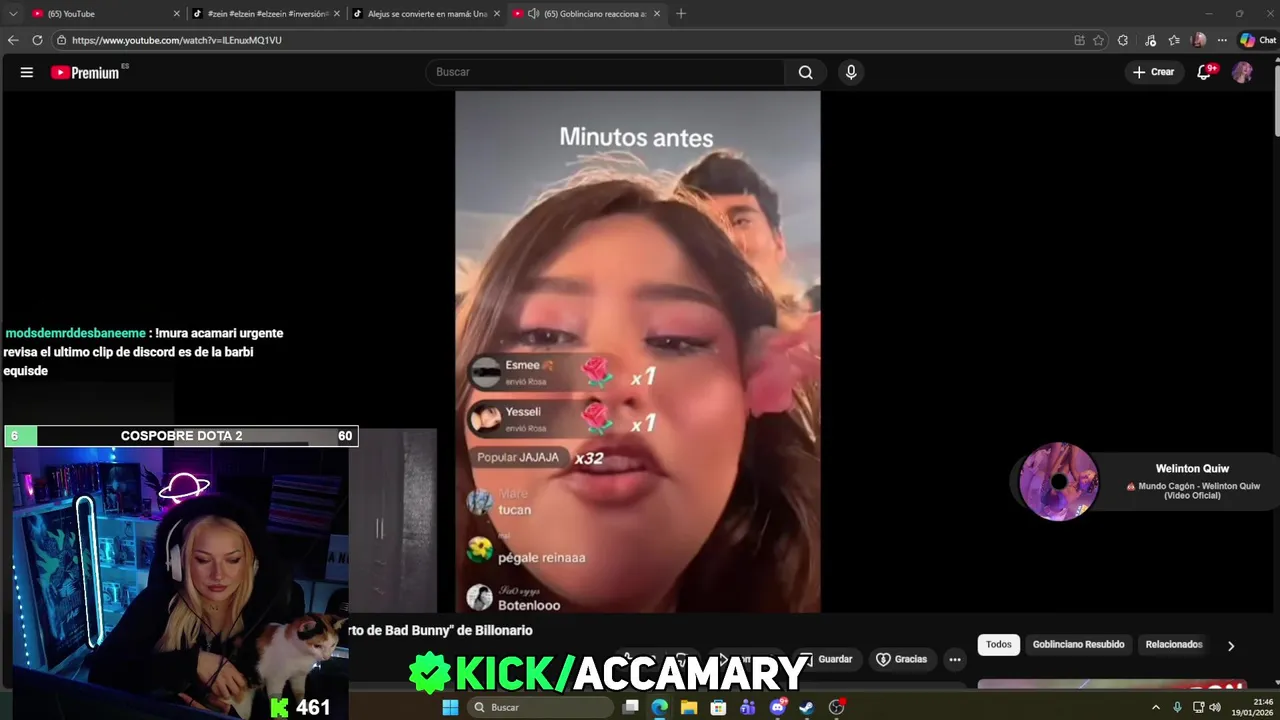Open the YouTube account avatar menu
The width and height of the screenshot is (1280, 720).
(x=1242, y=72)
